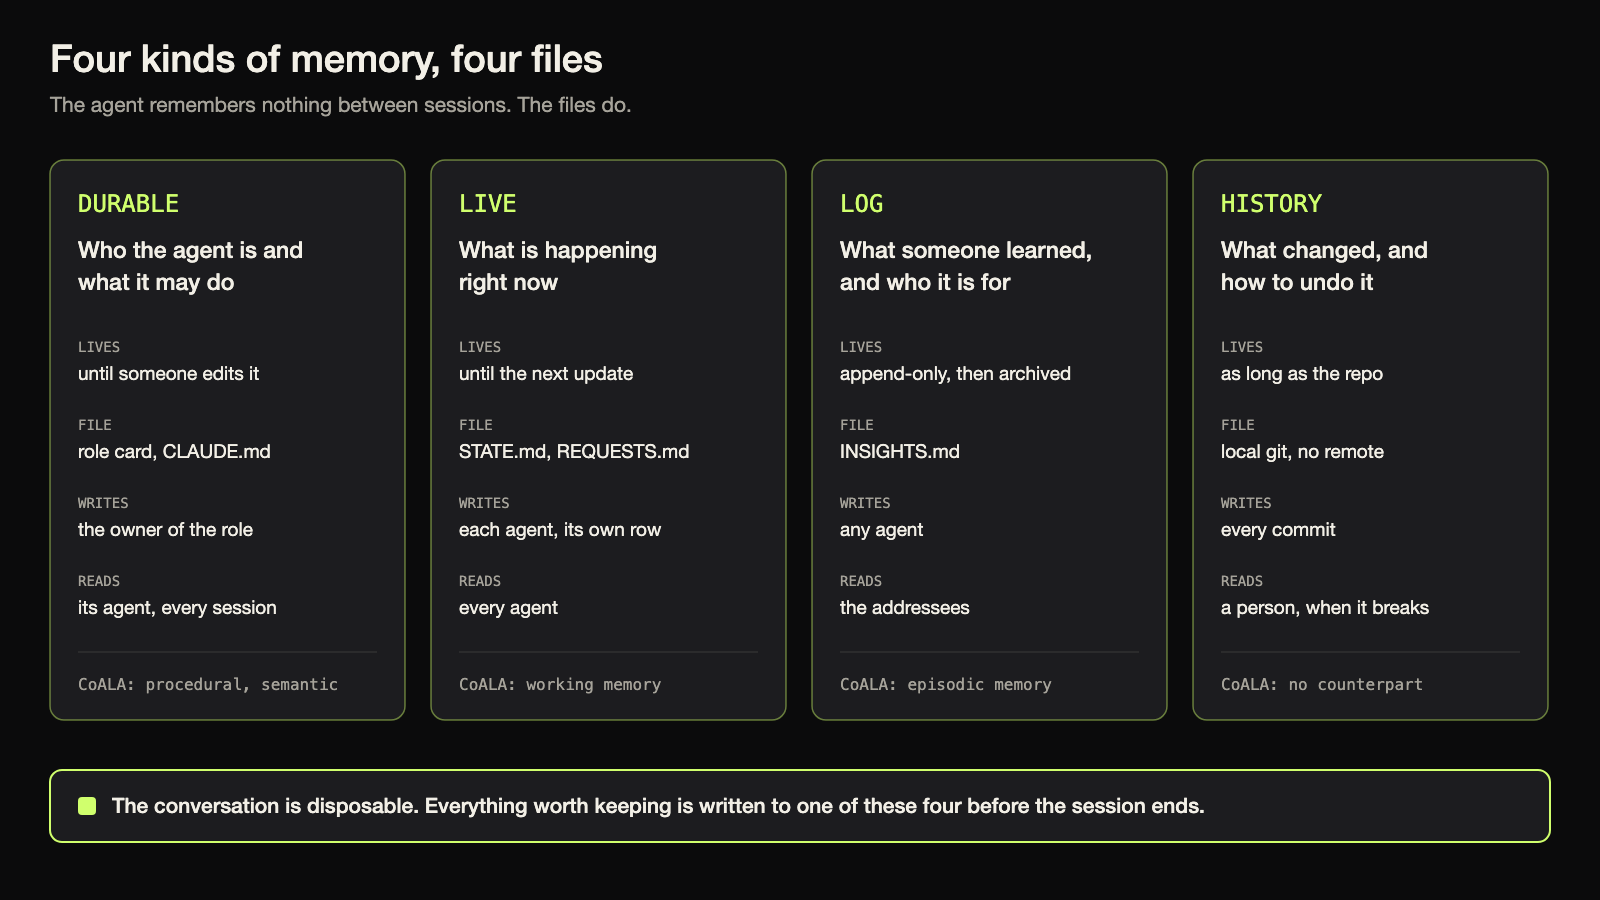
Task: Click the 'INSIGHTS.md' file entry
Action: (900, 452)
